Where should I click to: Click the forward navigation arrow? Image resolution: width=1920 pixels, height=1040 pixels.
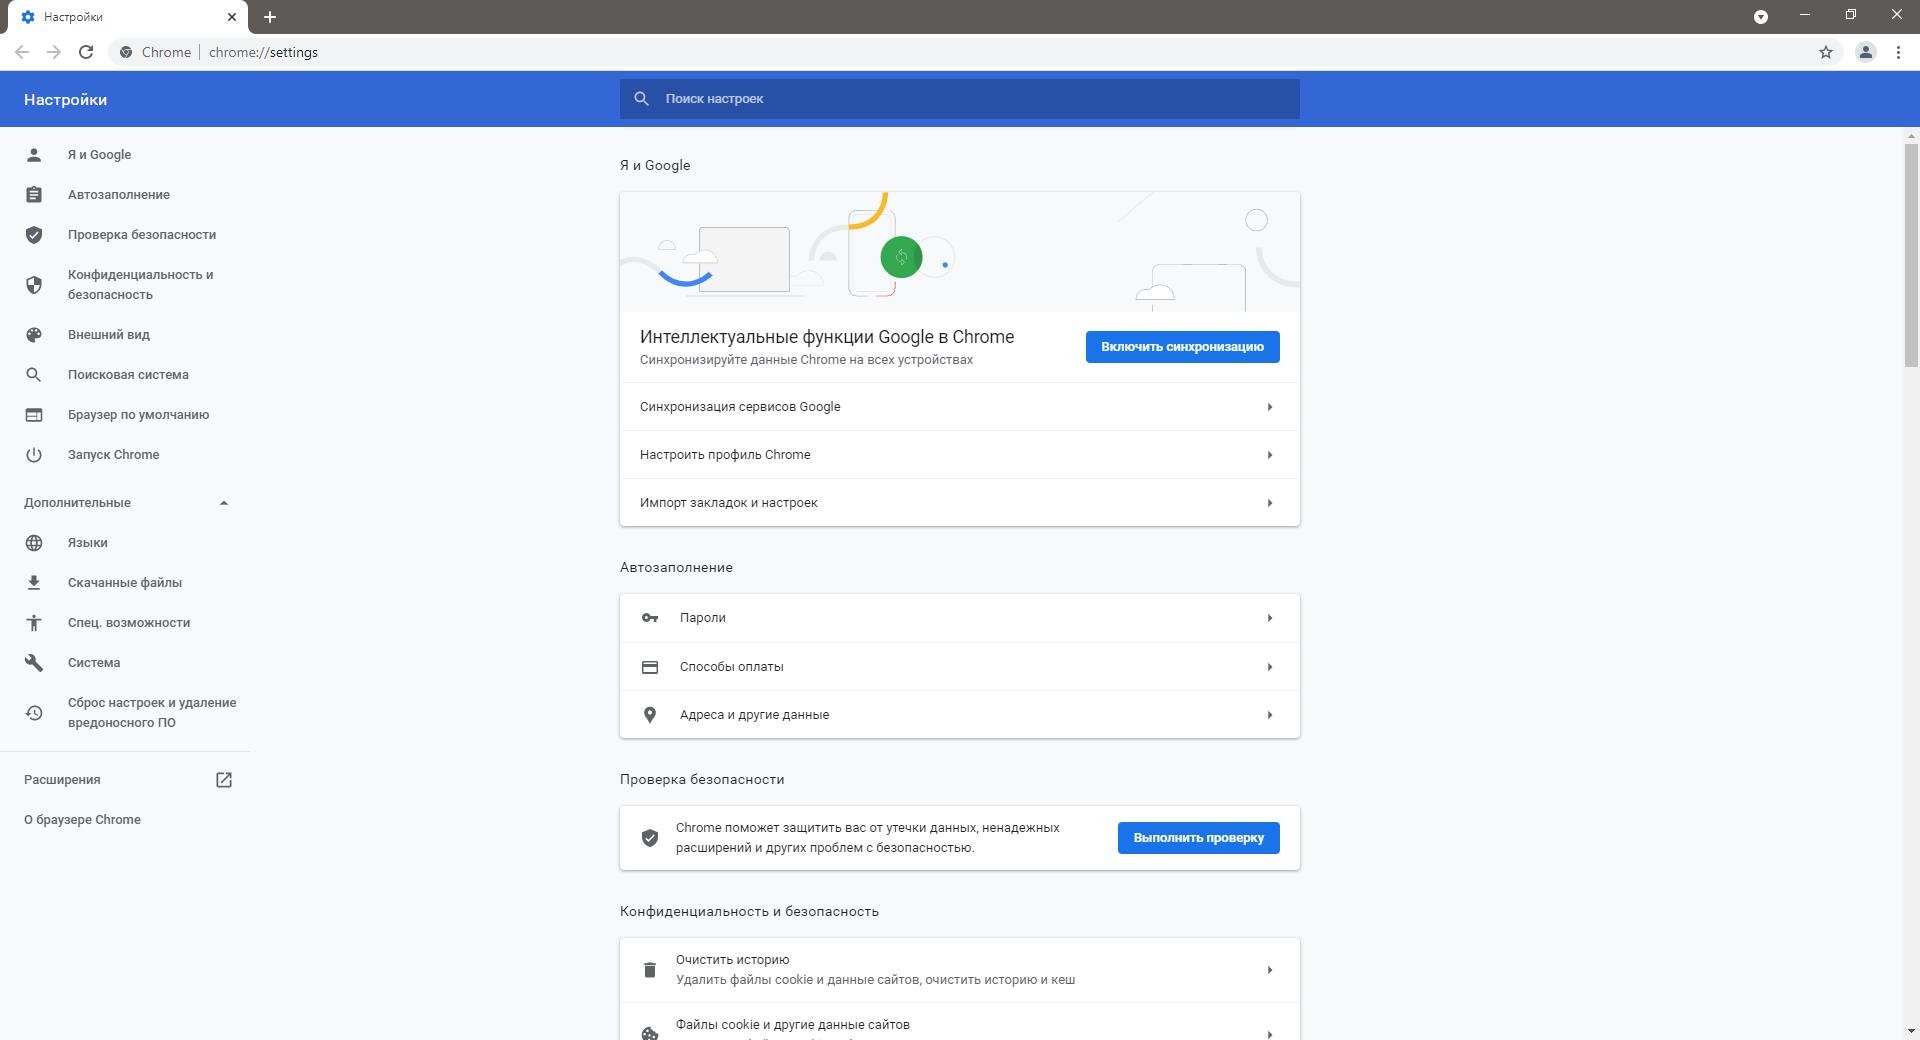(54, 52)
